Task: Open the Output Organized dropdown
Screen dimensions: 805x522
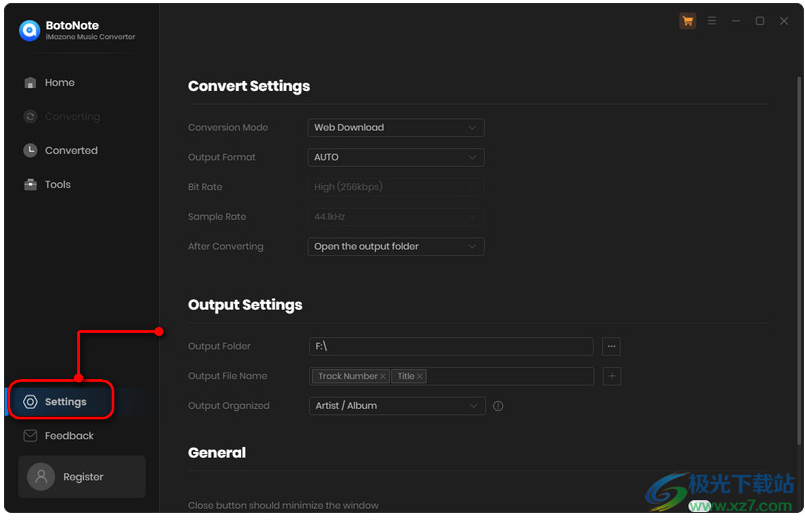Action: coord(396,406)
